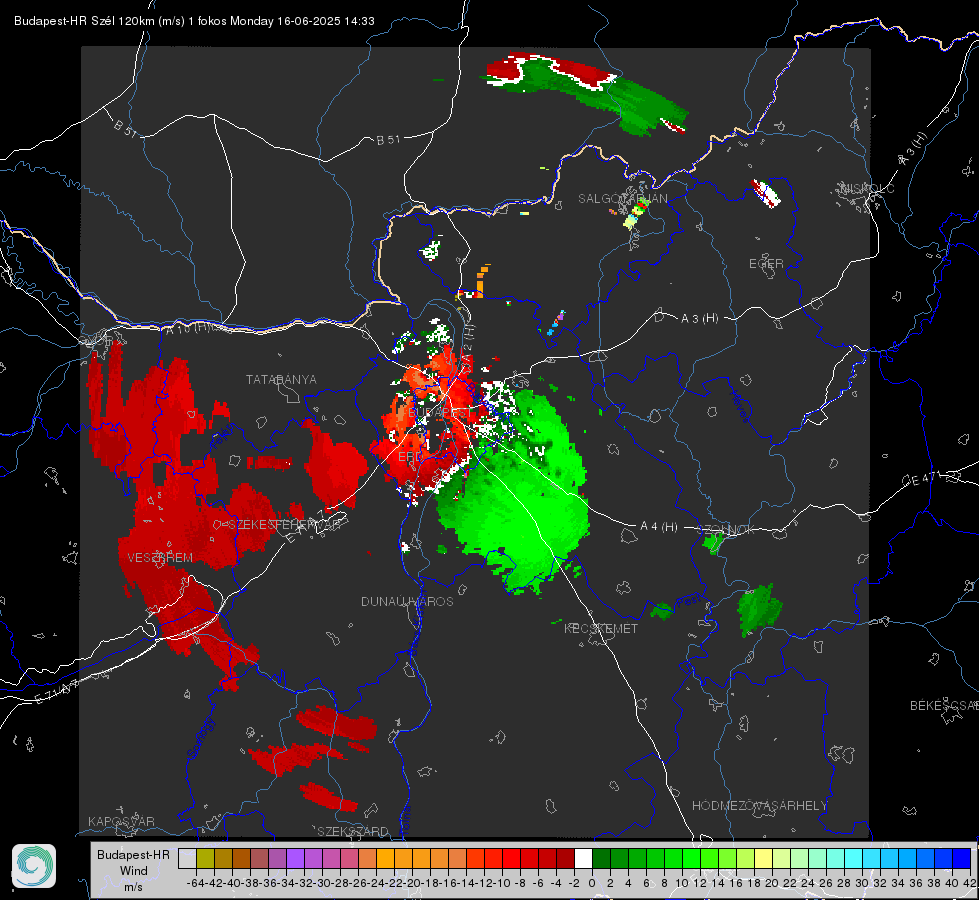Screen dimensions: 979x900
Task: Click the olive swatch above label -42
Action: [x=205, y=858]
